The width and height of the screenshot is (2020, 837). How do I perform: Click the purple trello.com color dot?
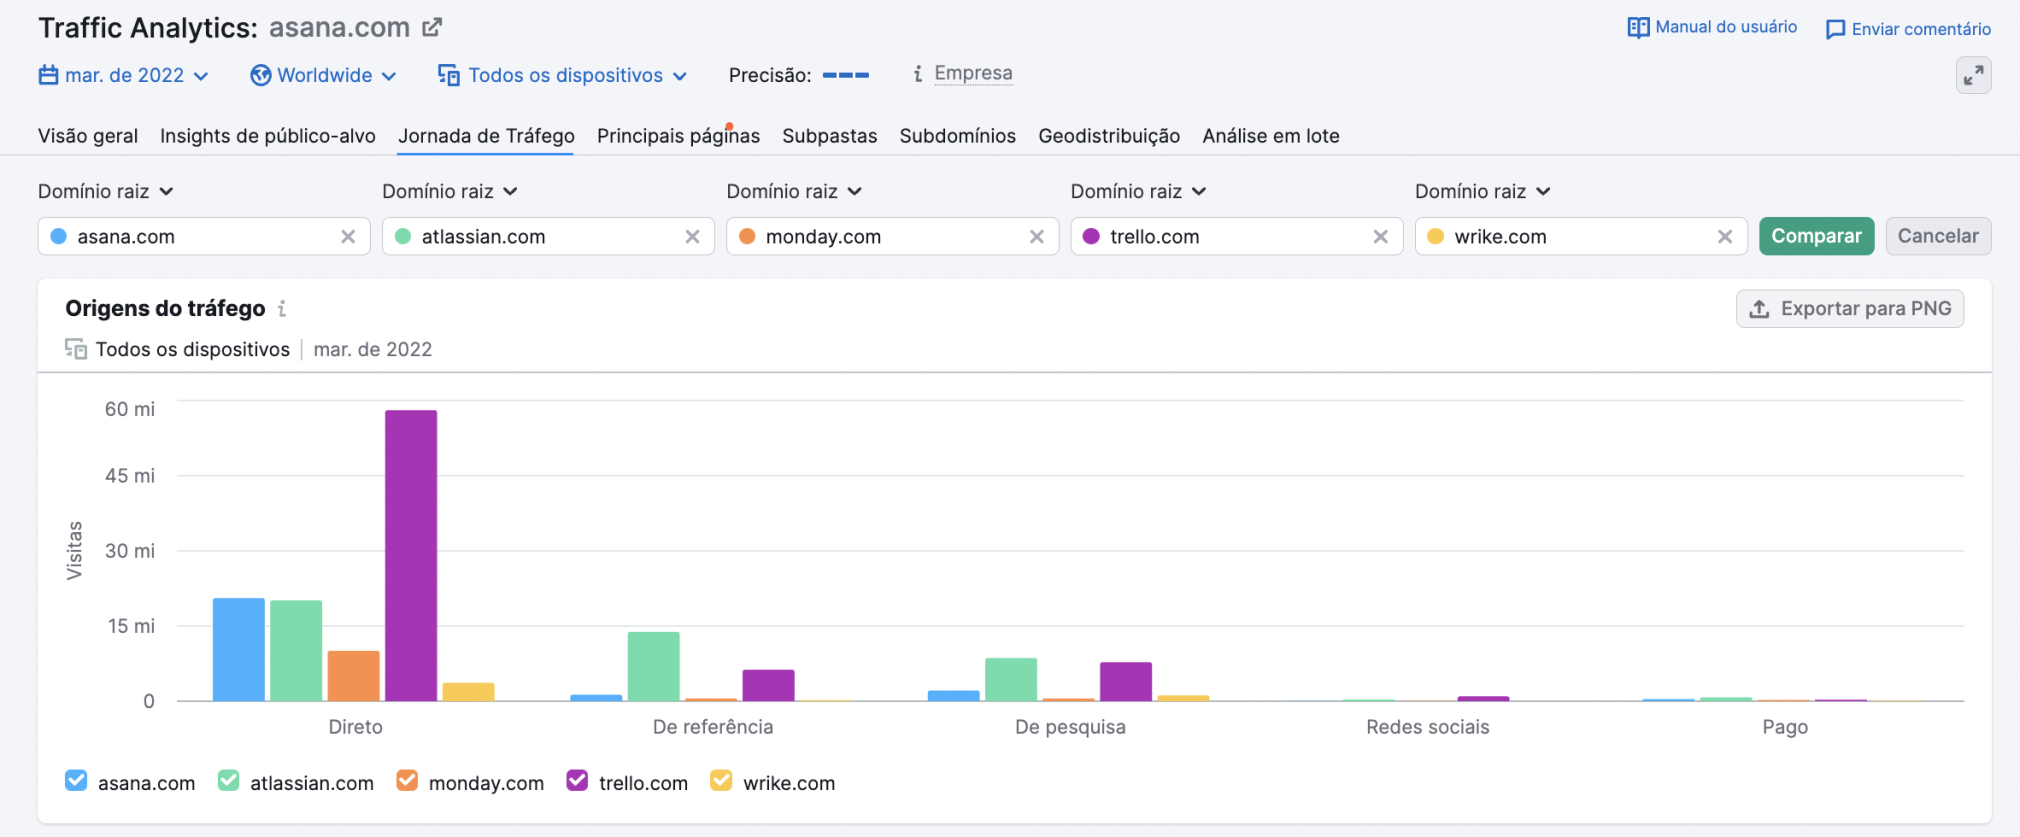1091,237
